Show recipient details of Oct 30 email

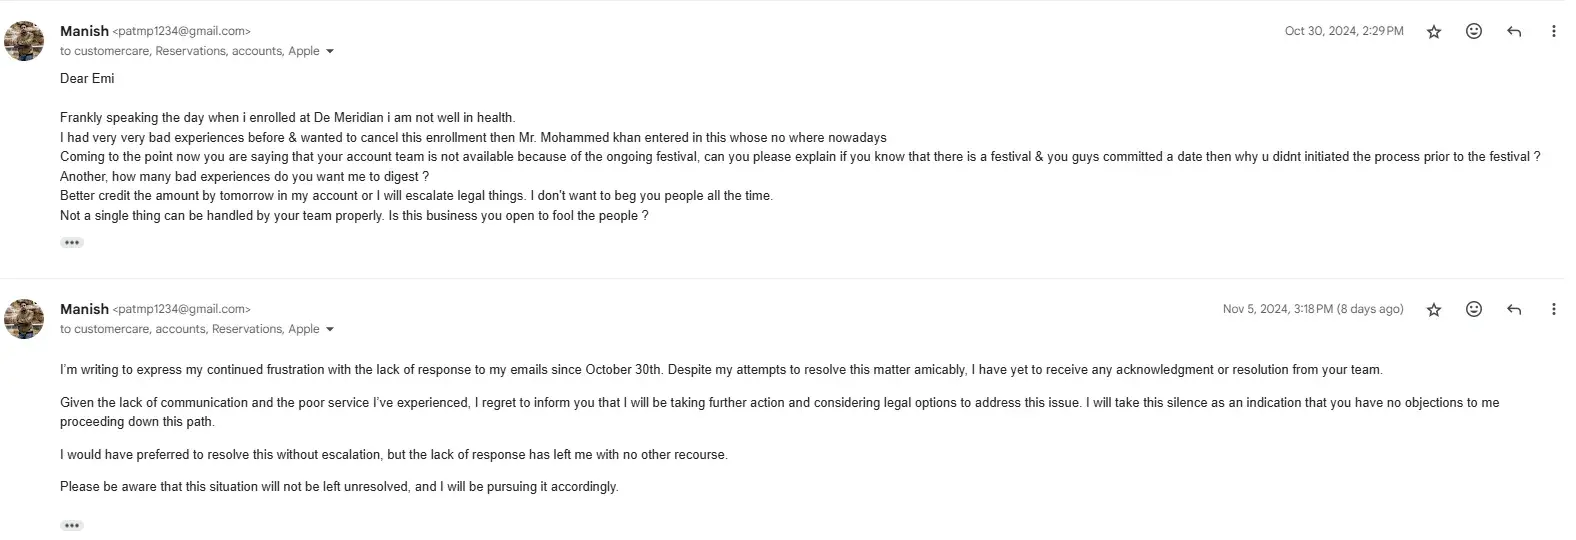click(330, 52)
